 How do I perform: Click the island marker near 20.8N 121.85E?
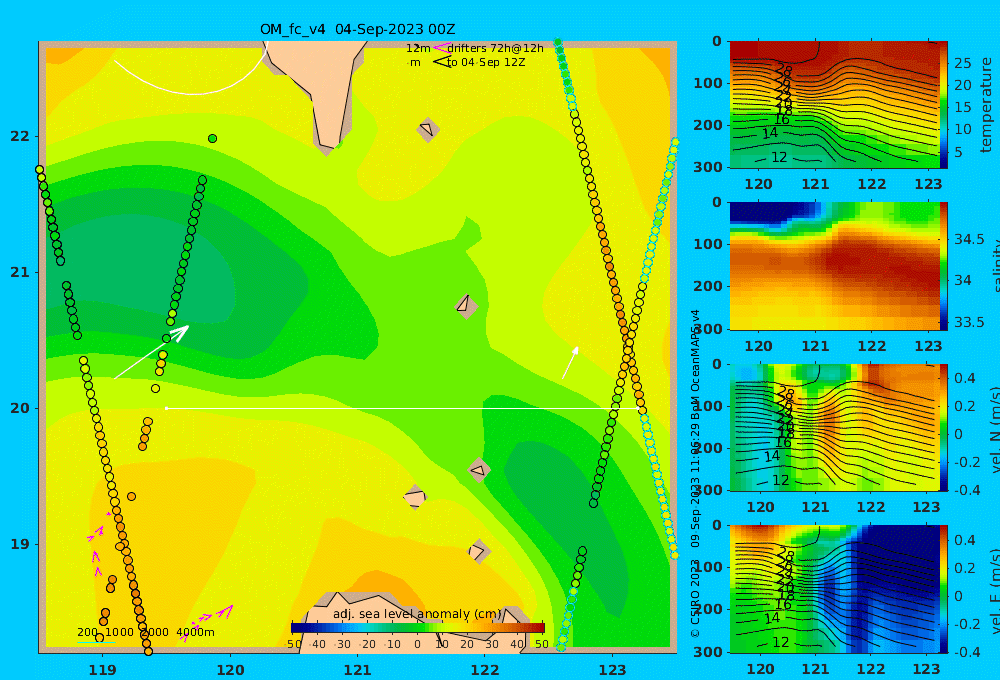[466, 306]
